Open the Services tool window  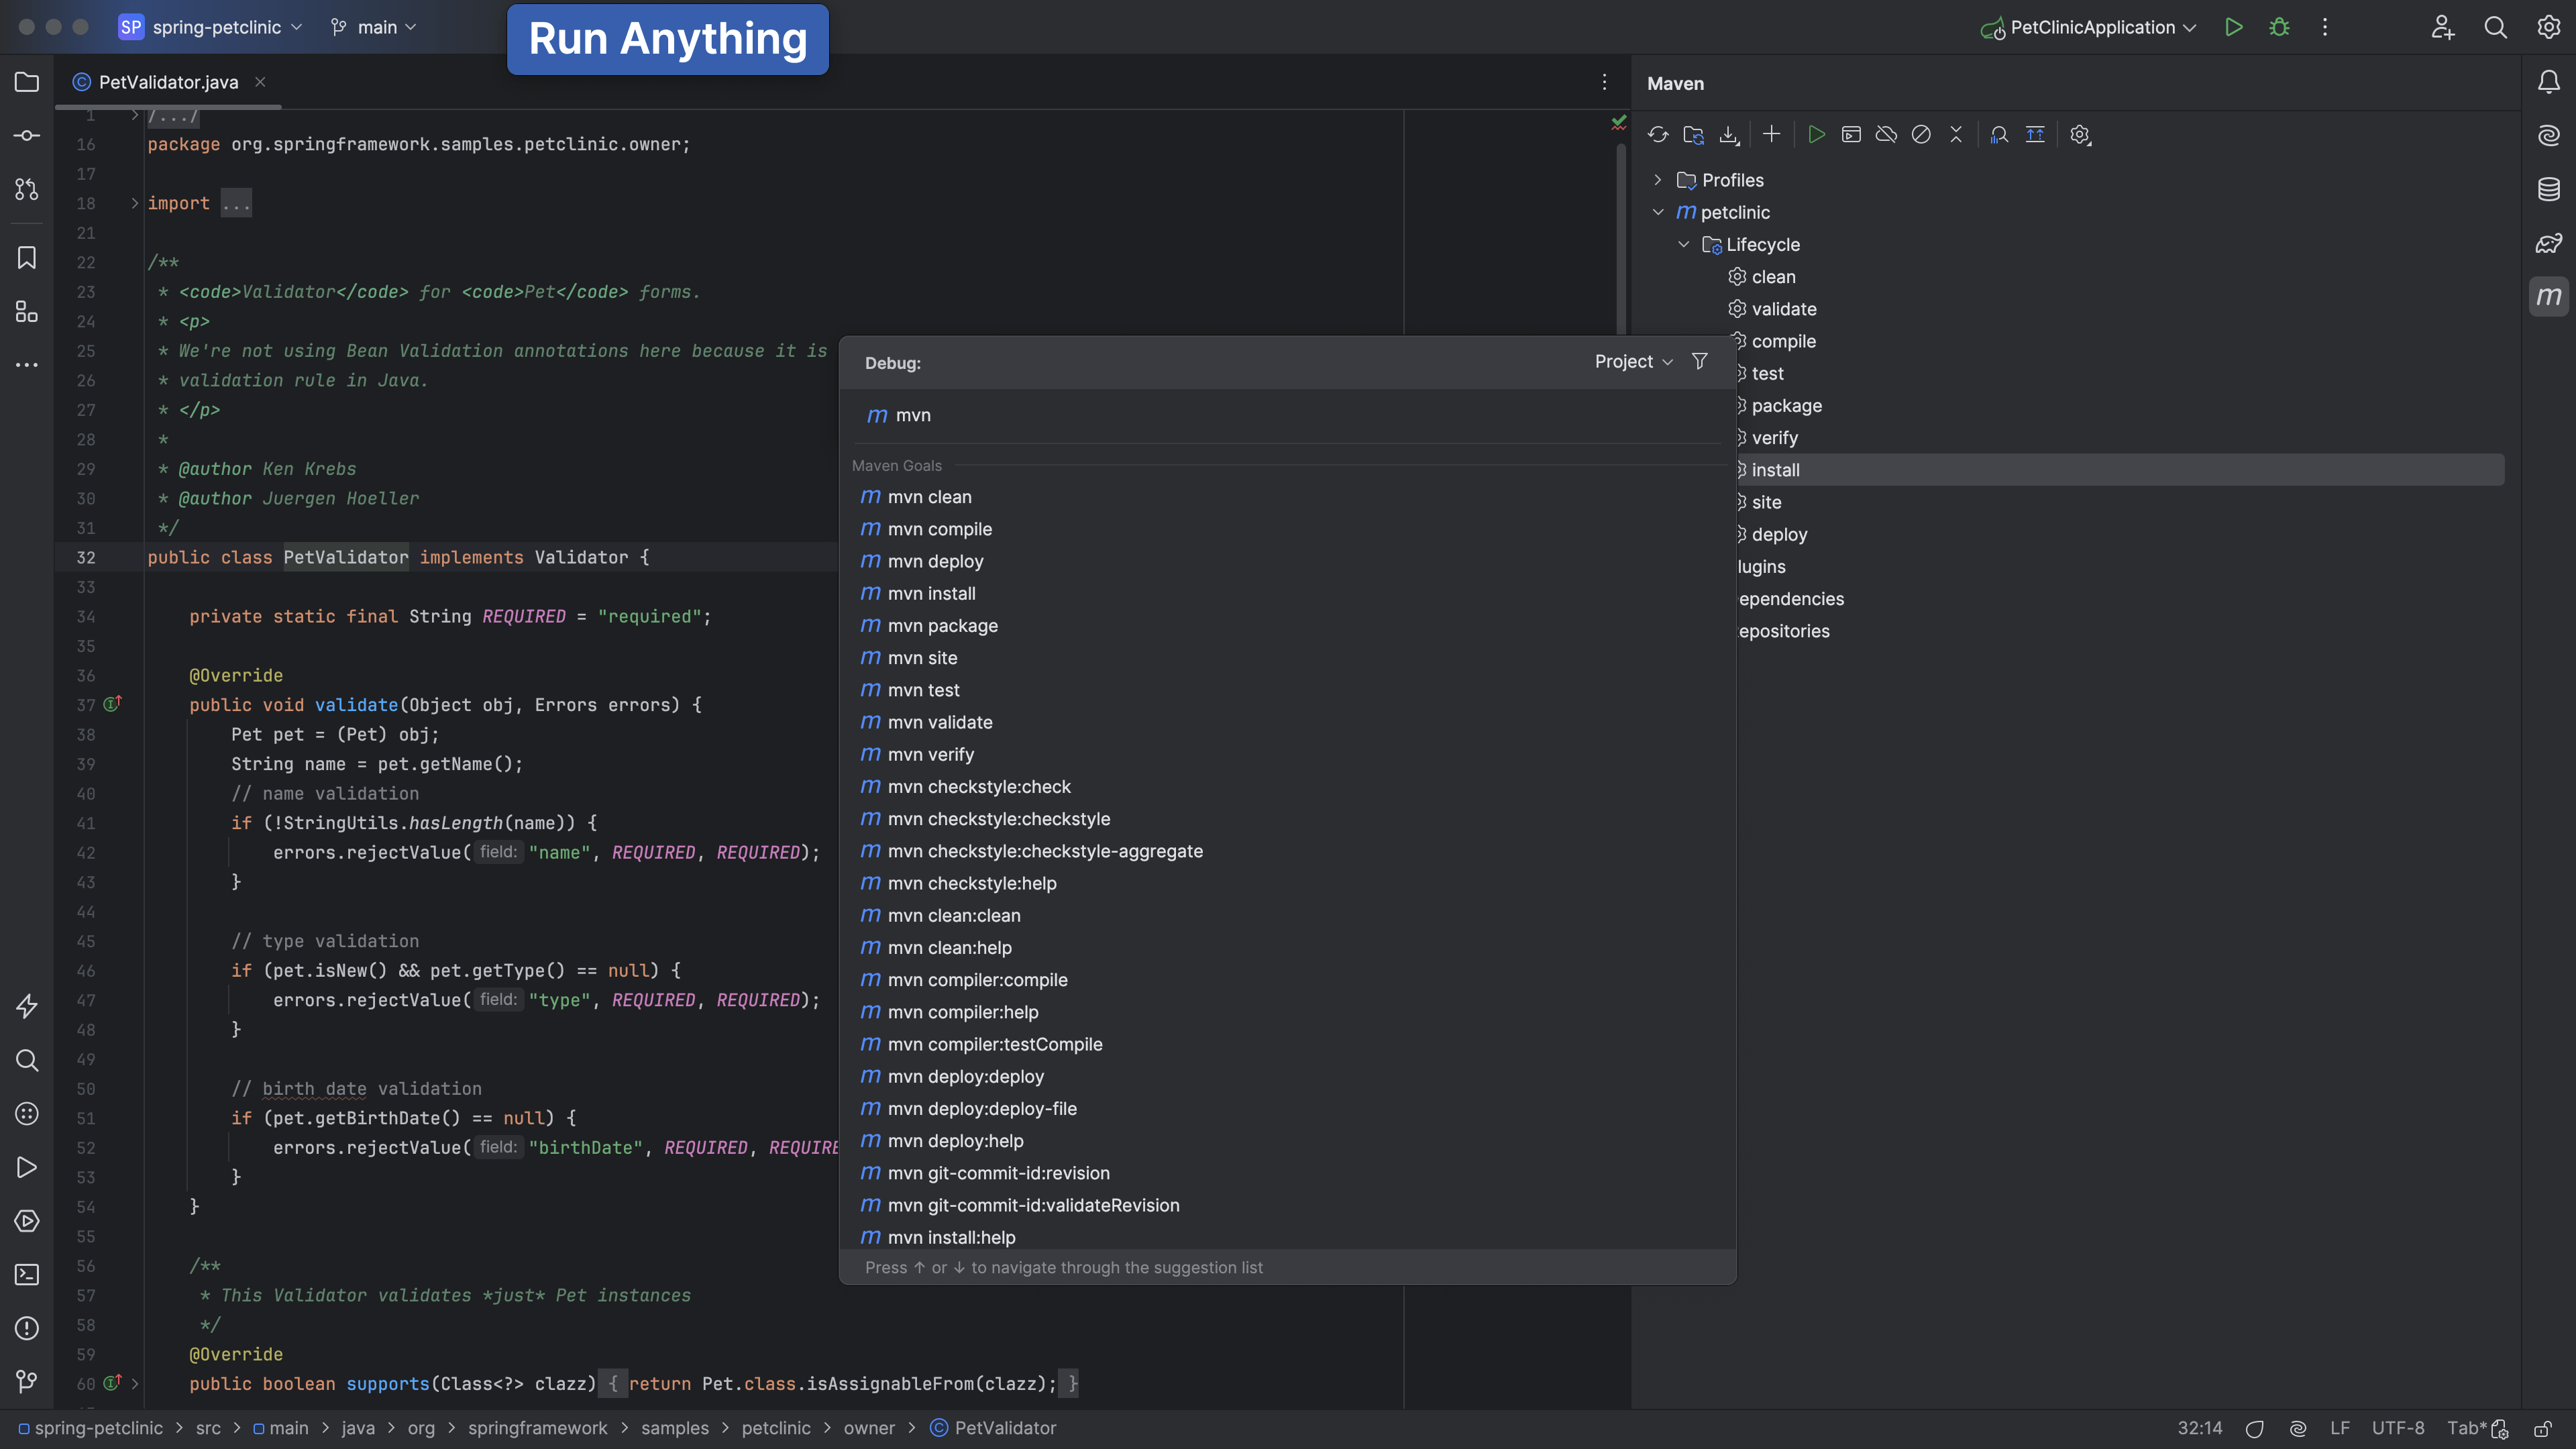click(26, 1221)
